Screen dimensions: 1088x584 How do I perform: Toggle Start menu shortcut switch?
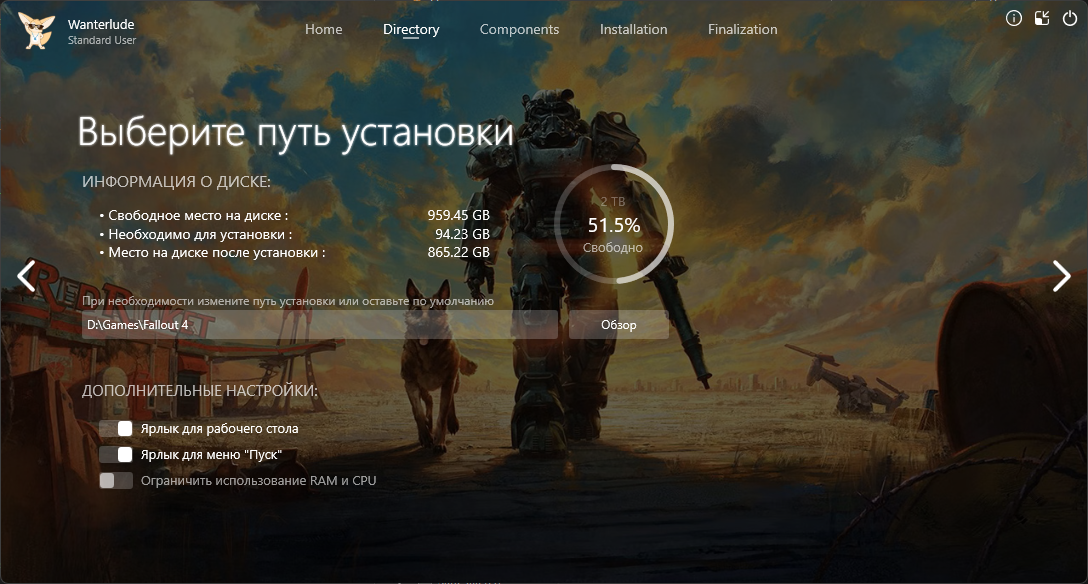point(116,454)
